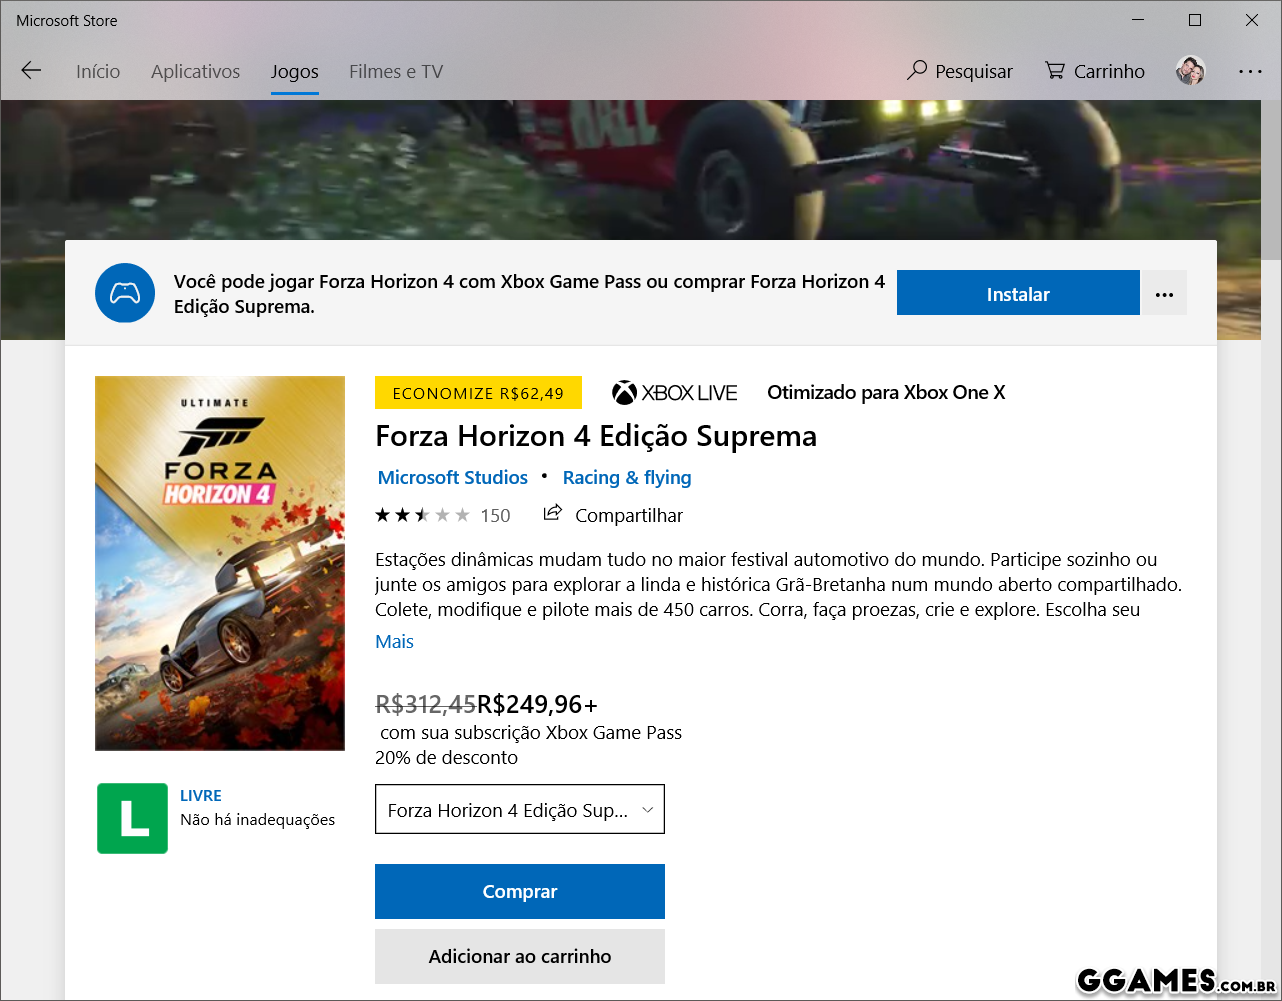Click Adicionar ao carrinho button
This screenshot has height=1001, width=1282.
tap(519, 956)
